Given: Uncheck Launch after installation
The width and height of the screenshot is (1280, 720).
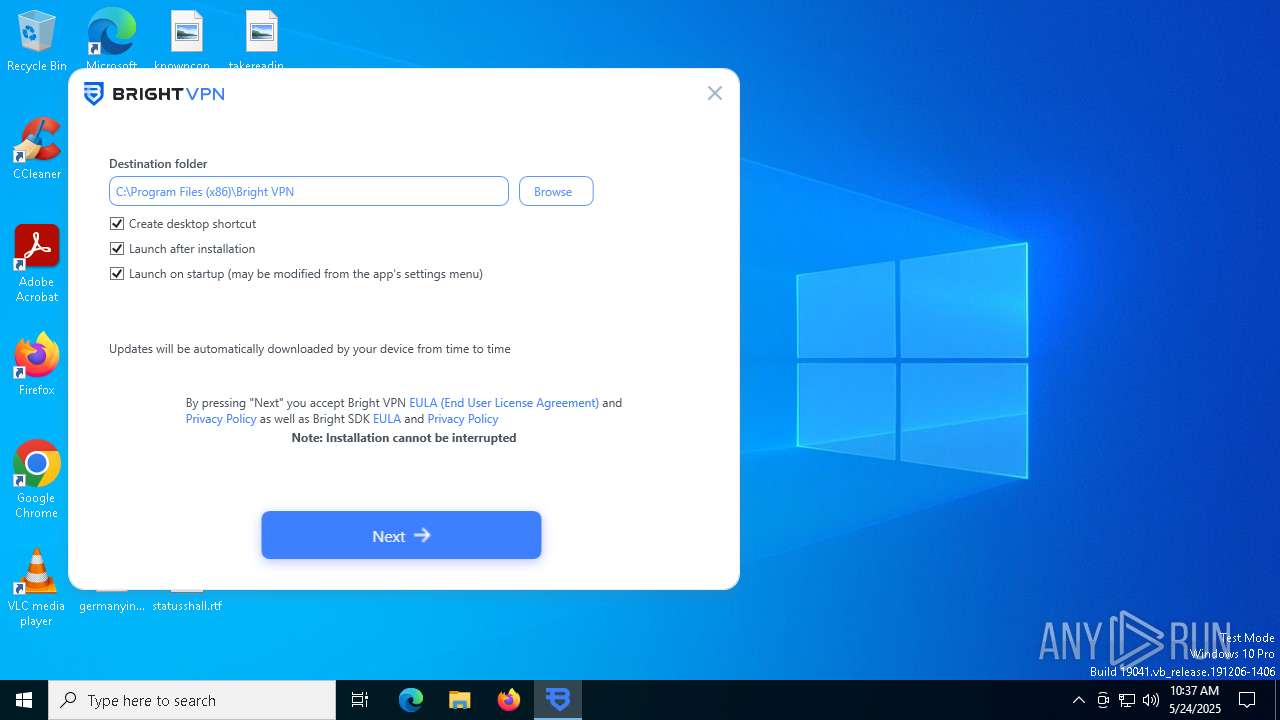Looking at the screenshot, I should pyautogui.click(x=117, y=249).
